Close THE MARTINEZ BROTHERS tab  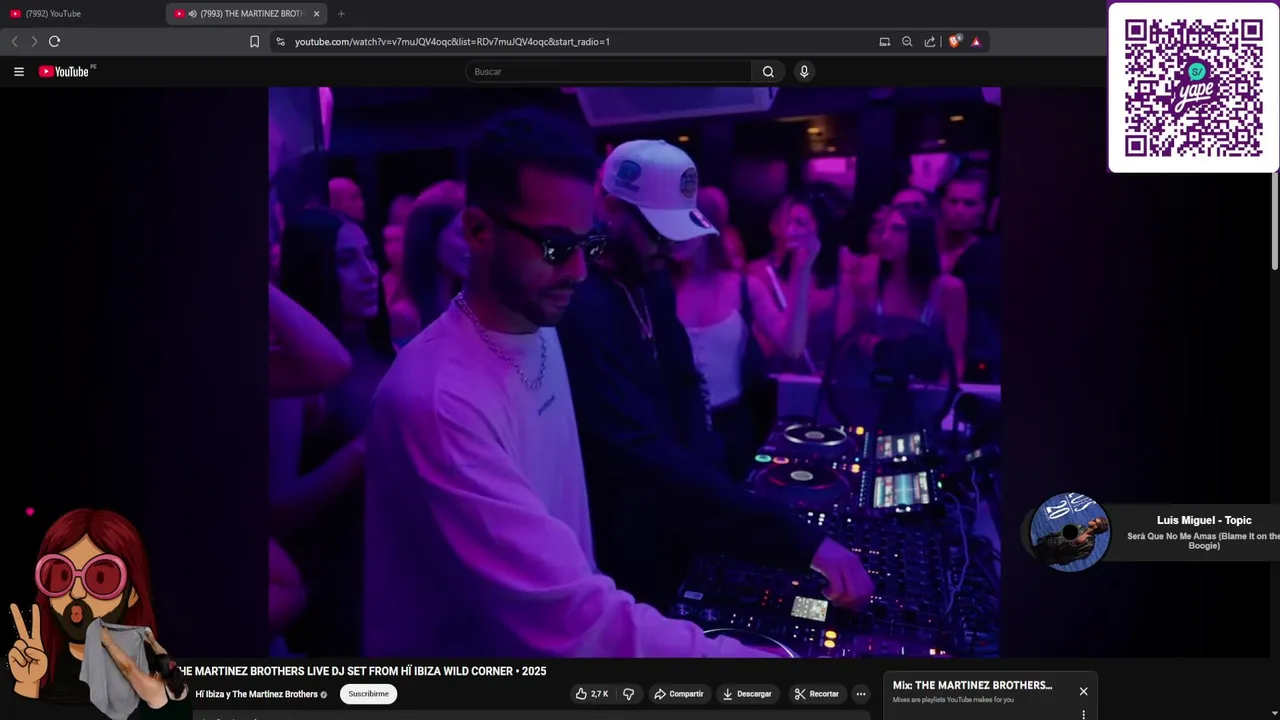(316, 13)
